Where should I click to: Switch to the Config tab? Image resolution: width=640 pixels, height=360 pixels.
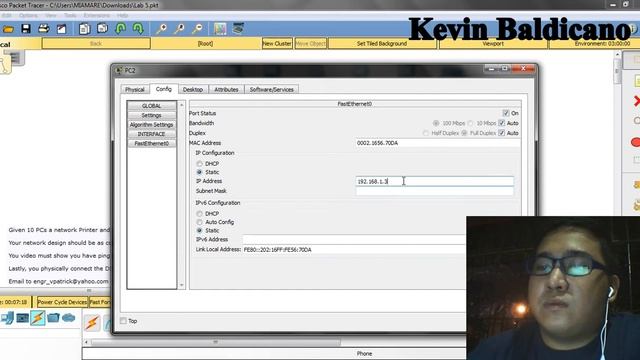tap(164, 89)
